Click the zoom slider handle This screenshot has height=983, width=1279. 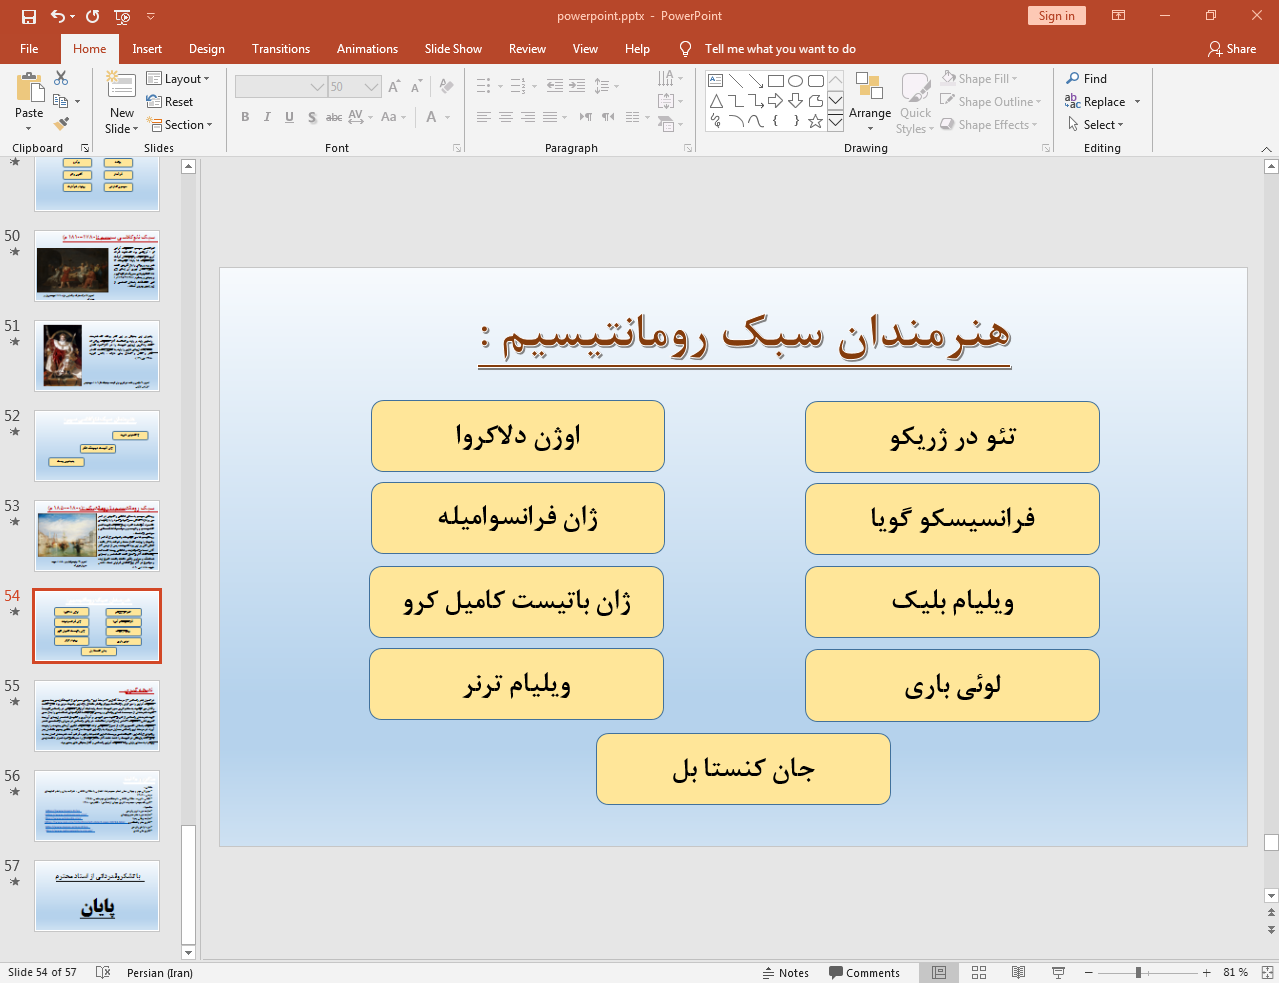coord(1138,973)
